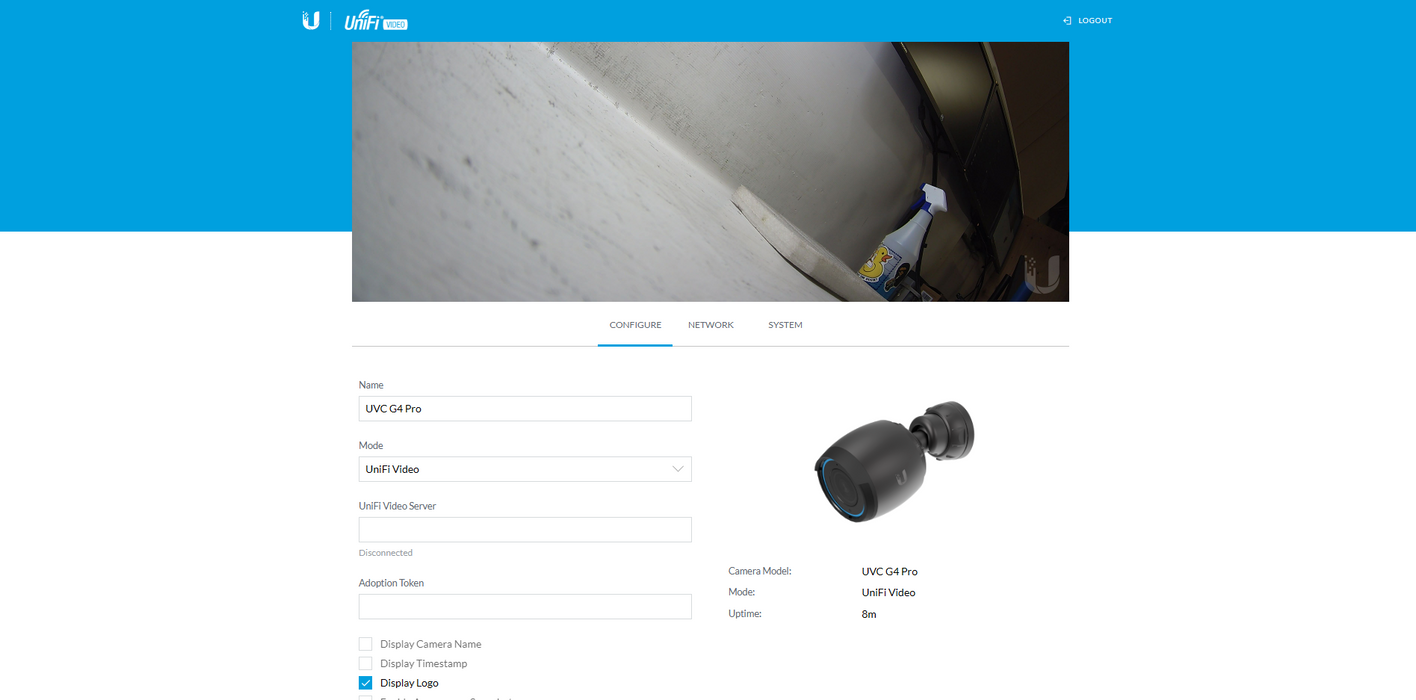Open the SYSTEM tab
1416x700 pixels.
pos(785,325)
